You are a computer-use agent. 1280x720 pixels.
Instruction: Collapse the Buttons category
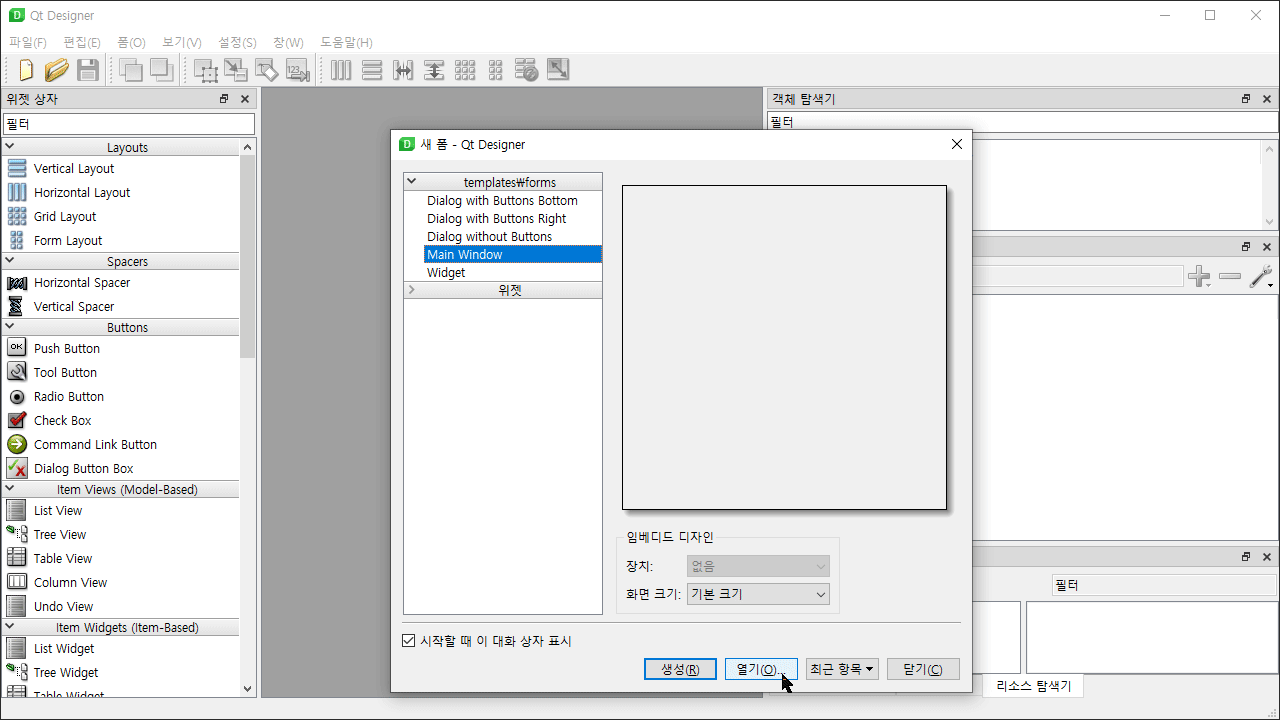(10, 327)
